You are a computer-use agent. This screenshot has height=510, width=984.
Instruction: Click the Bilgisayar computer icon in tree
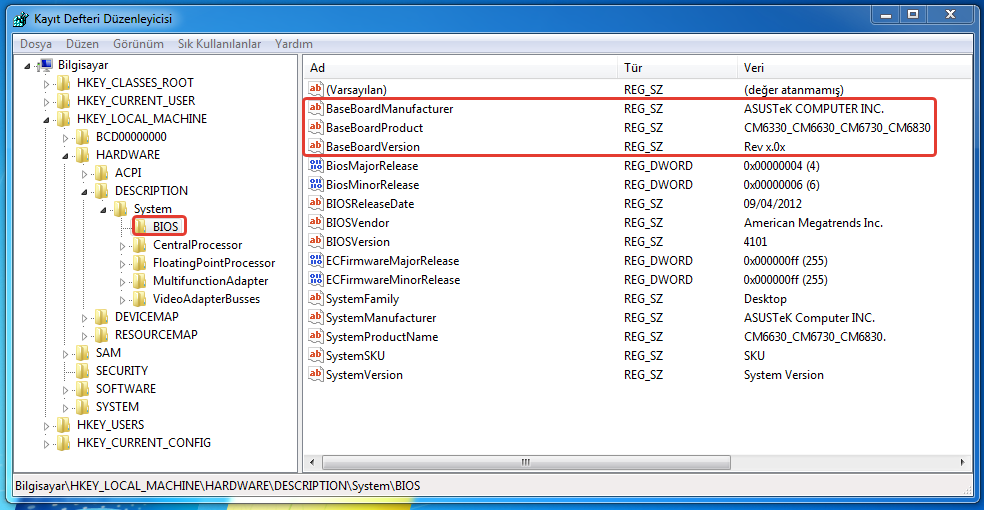(46, 65)
